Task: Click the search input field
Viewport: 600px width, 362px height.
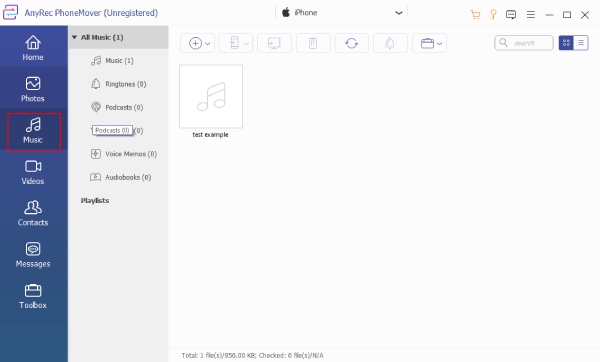Action: [x=524, y=43]
